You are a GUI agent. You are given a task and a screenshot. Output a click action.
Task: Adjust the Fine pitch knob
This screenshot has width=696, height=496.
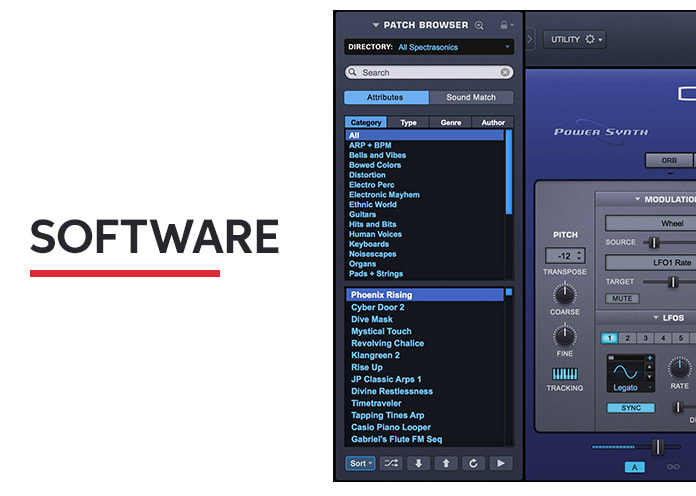565,335
